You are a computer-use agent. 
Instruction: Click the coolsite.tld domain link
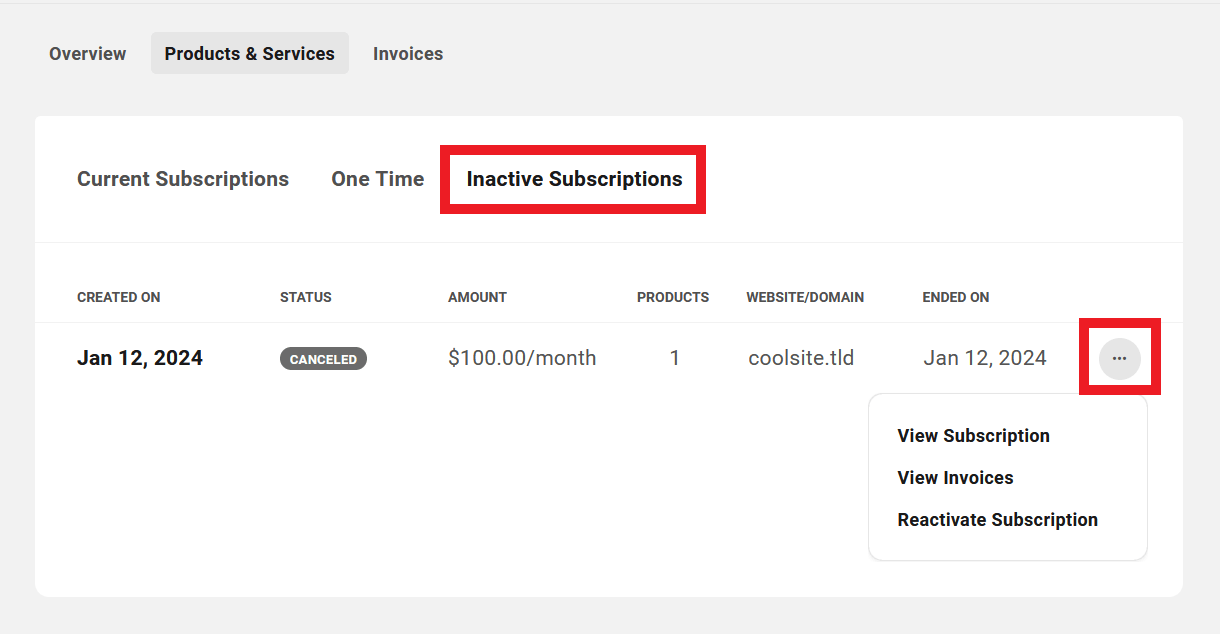(x=801, y=357)
